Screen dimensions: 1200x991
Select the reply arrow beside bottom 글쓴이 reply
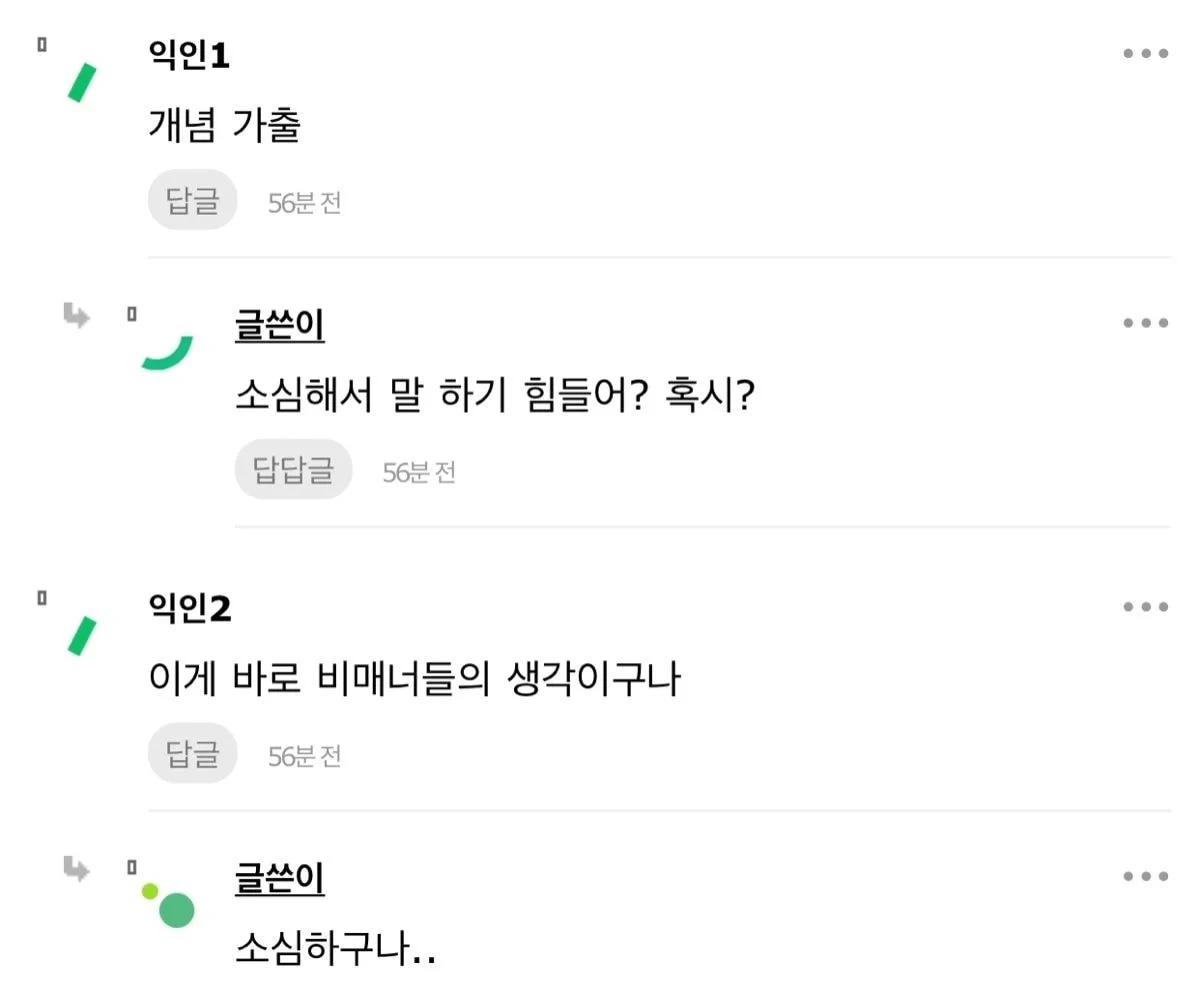point(77,870)
